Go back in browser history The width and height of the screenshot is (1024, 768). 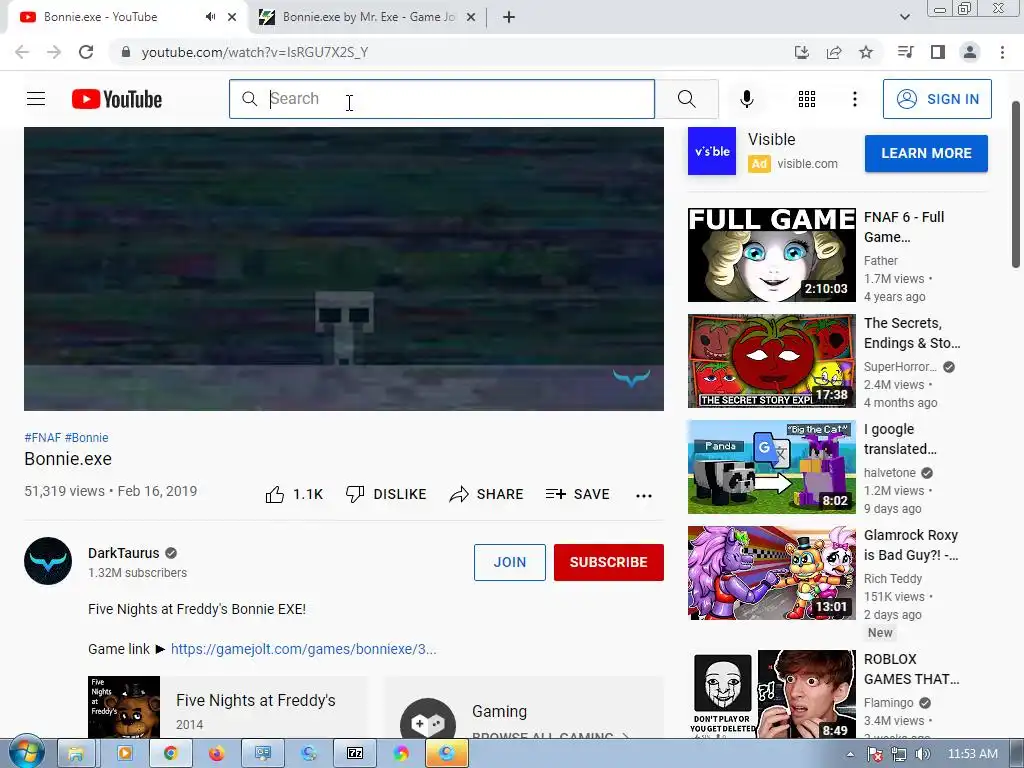22,52
